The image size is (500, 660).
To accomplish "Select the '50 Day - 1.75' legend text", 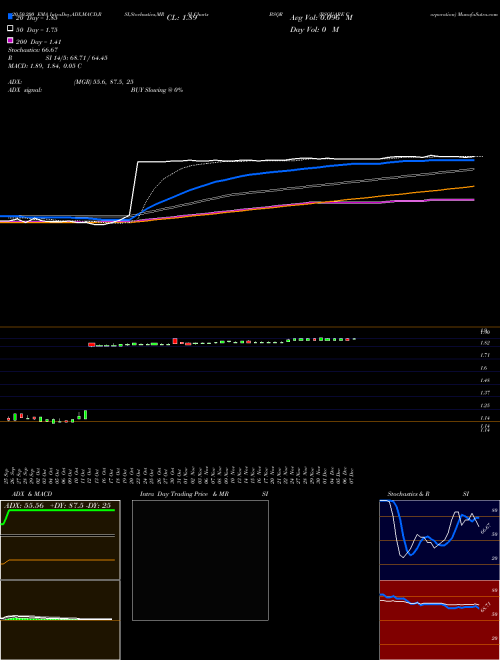I will tap(37, 30).
